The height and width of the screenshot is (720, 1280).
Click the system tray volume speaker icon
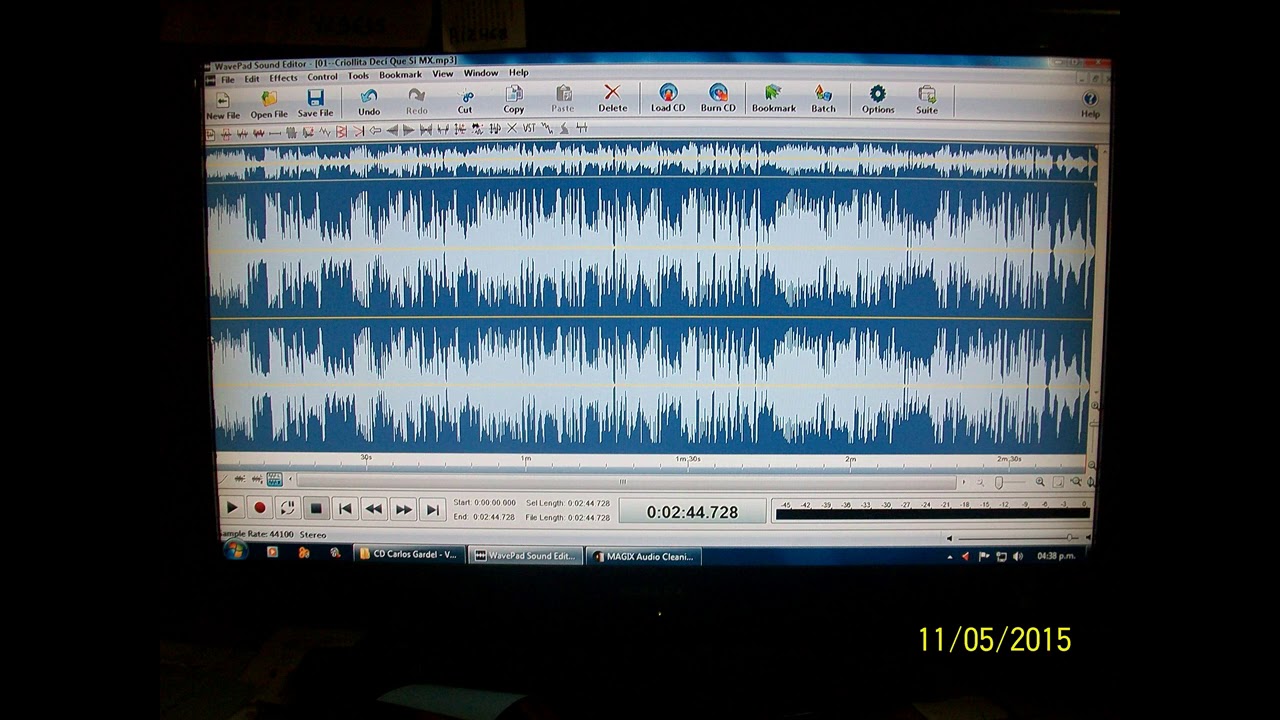pyautogui.click(x=1018, y=556)
